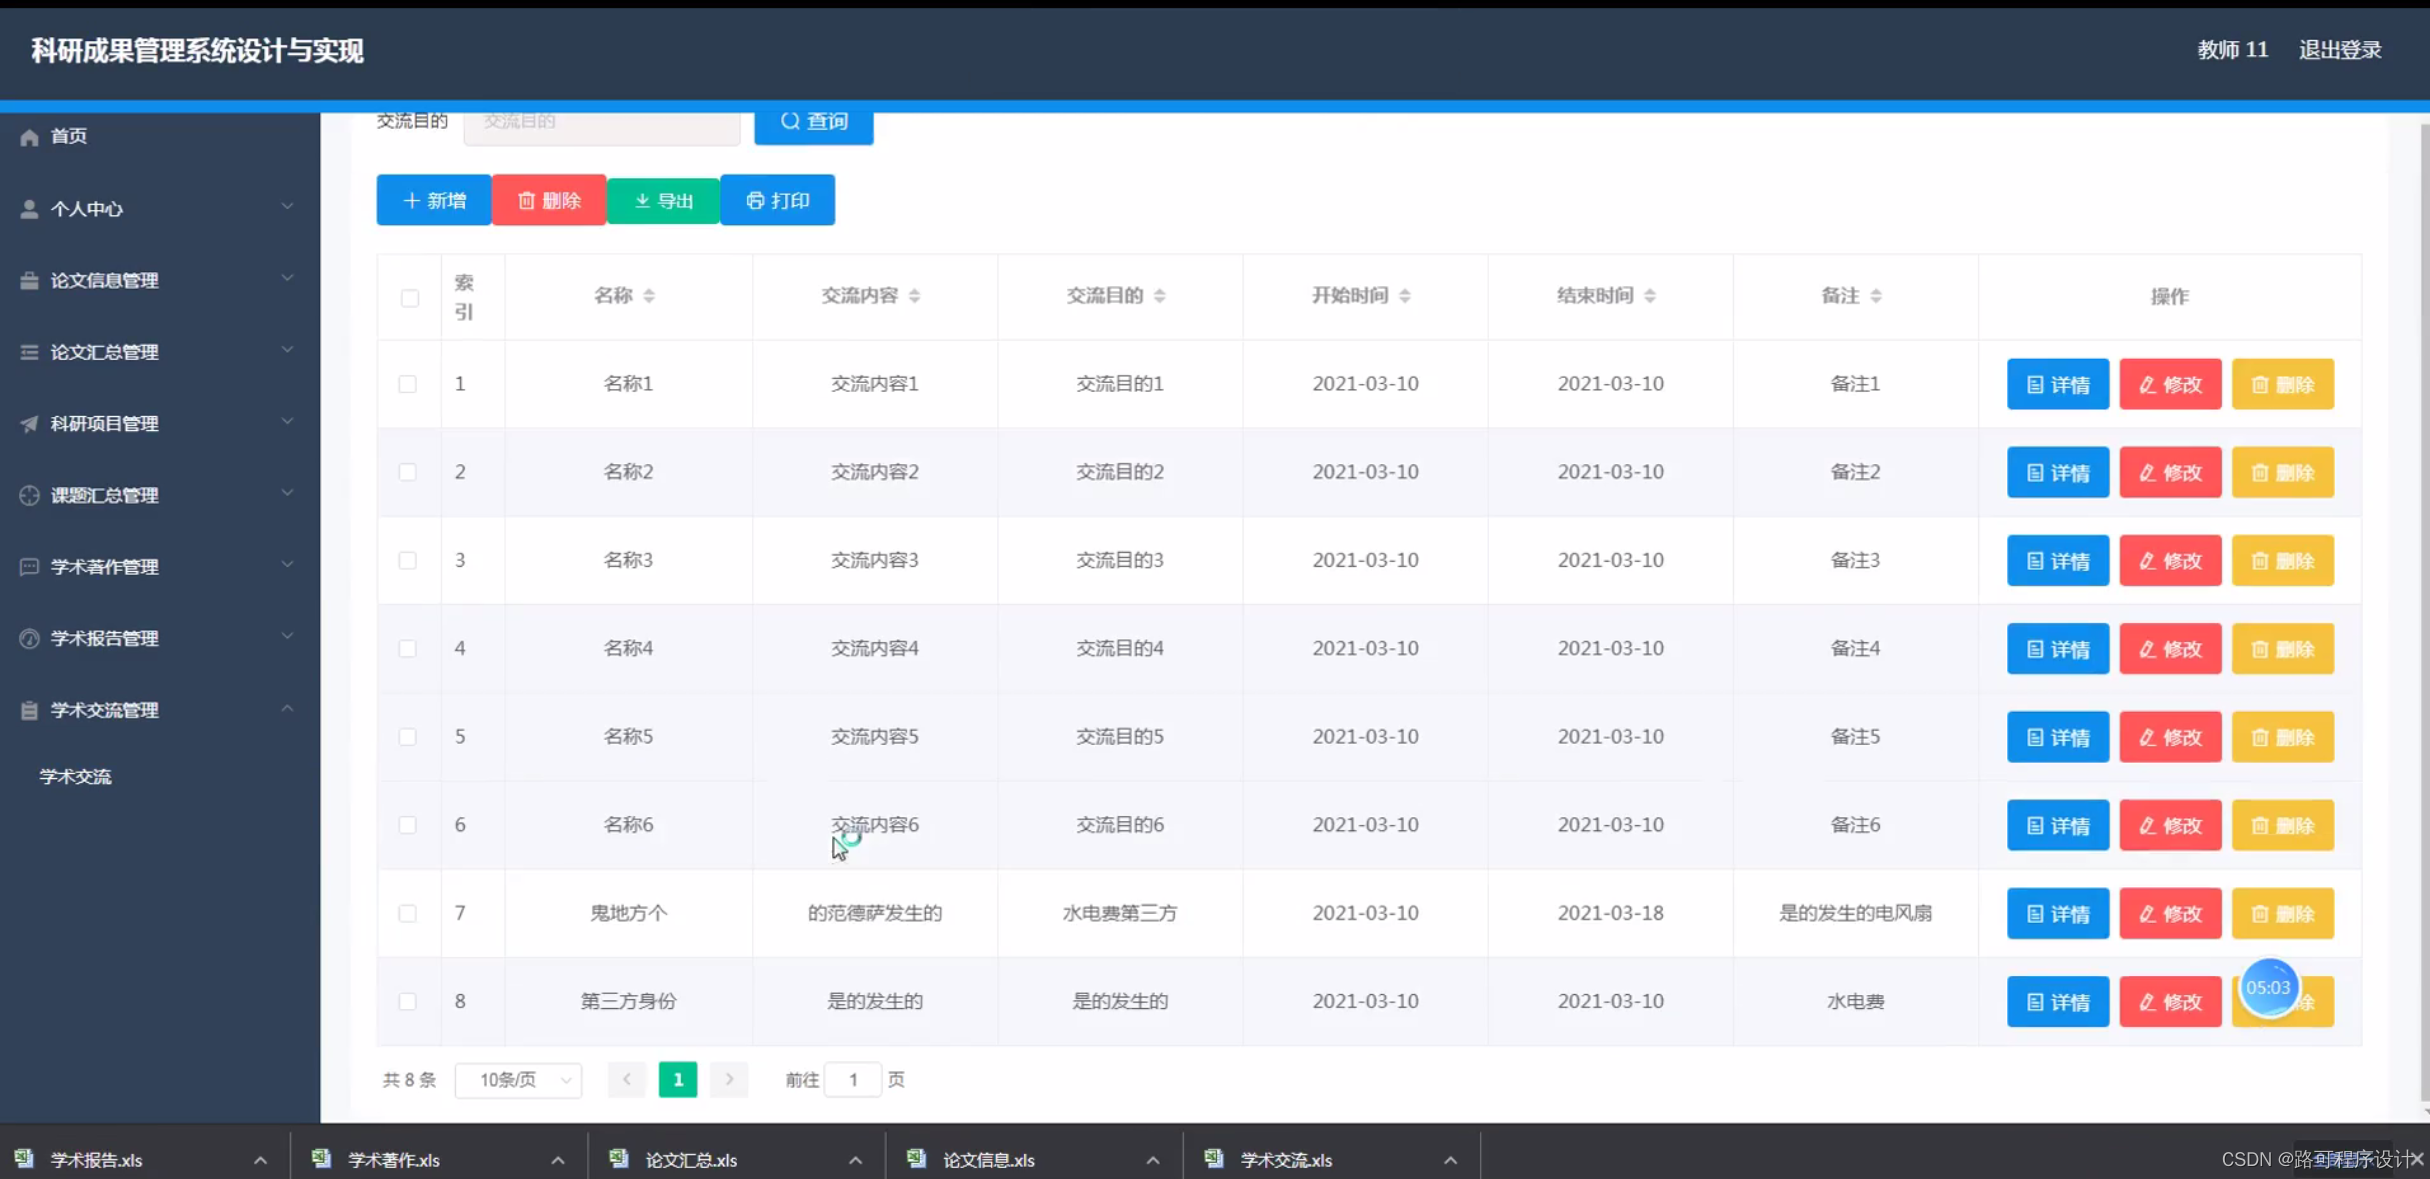The image size is (2430, 1179).
Task: Click 修改 button for row 名称2
Action: click(2170, 472)
